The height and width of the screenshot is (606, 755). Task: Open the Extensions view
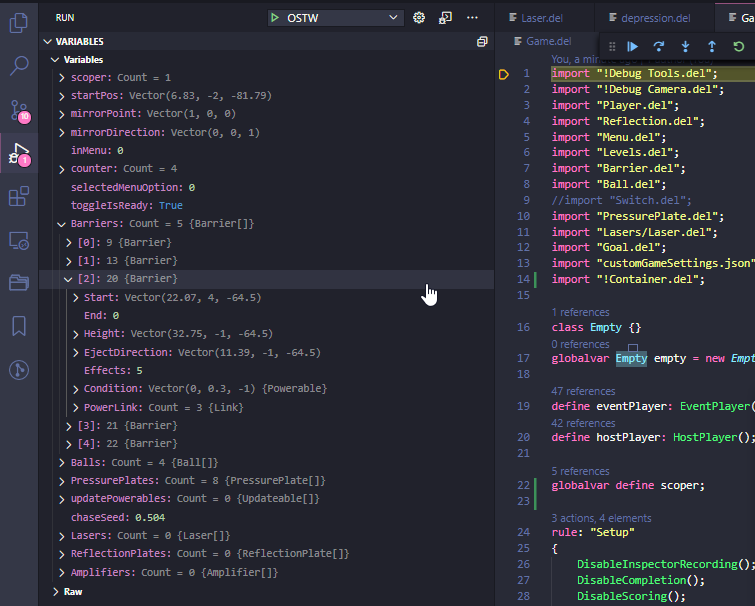tap(19, 197)
